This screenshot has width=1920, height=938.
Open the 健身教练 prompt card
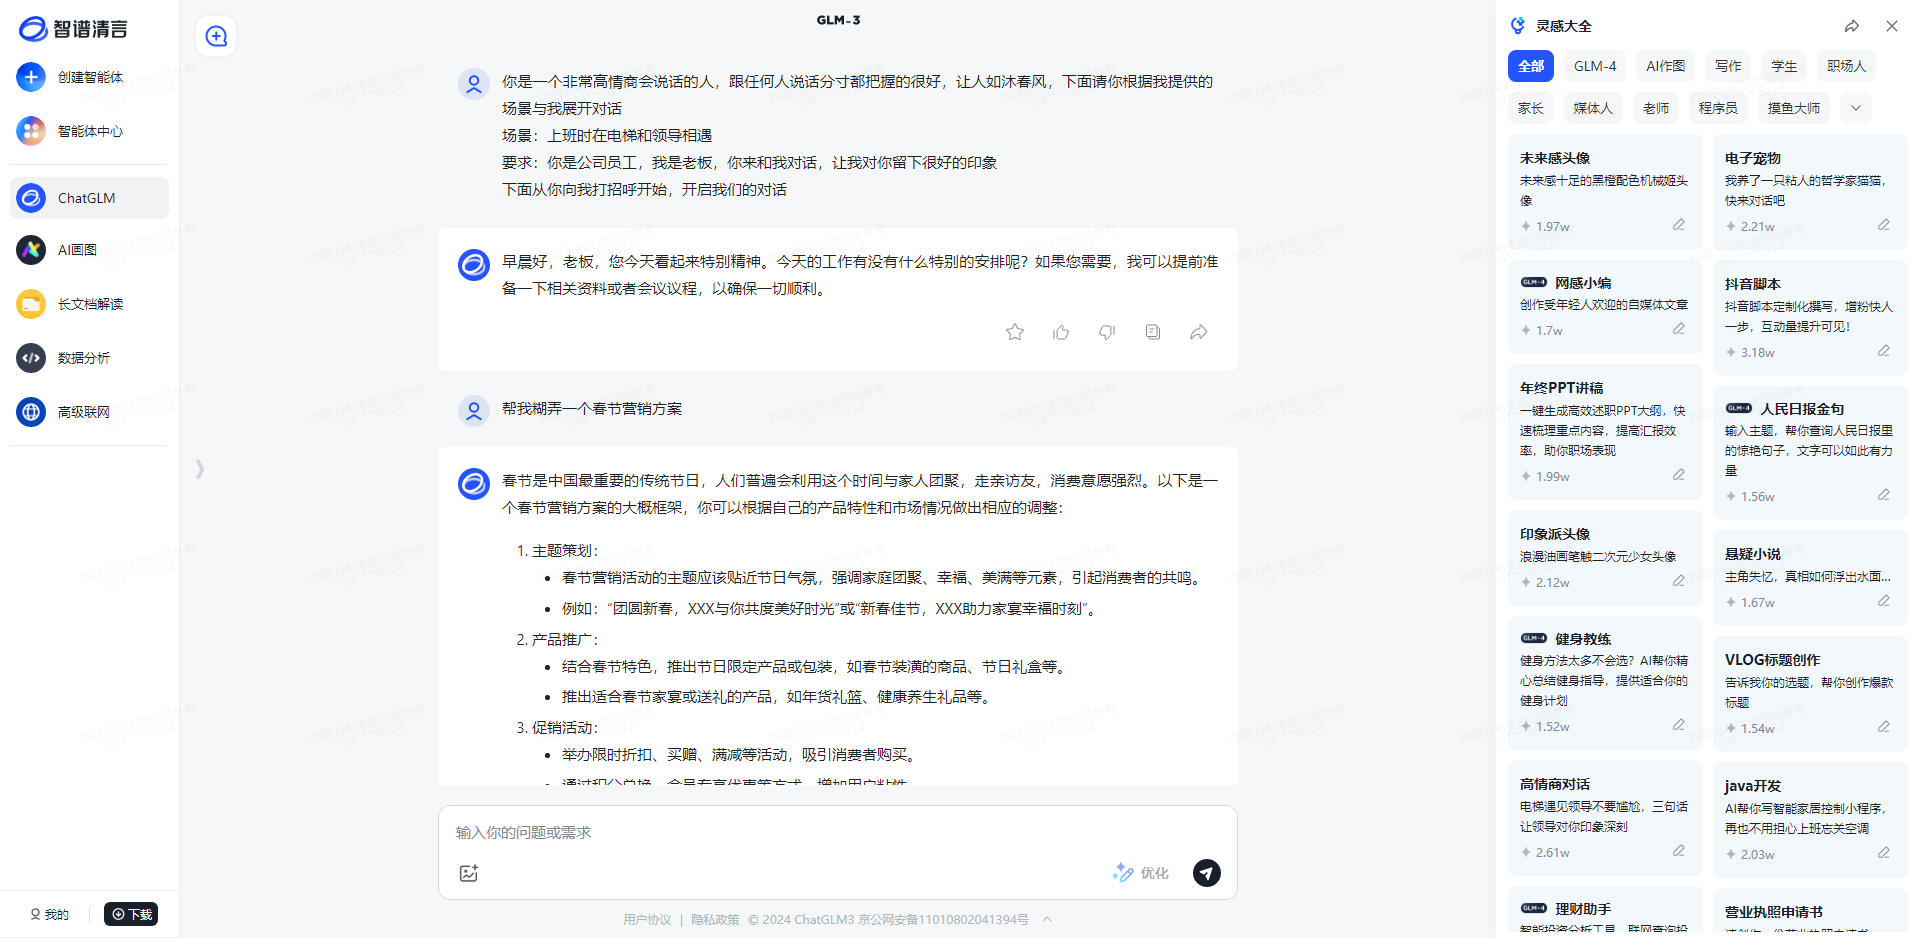click(1605, 682)
